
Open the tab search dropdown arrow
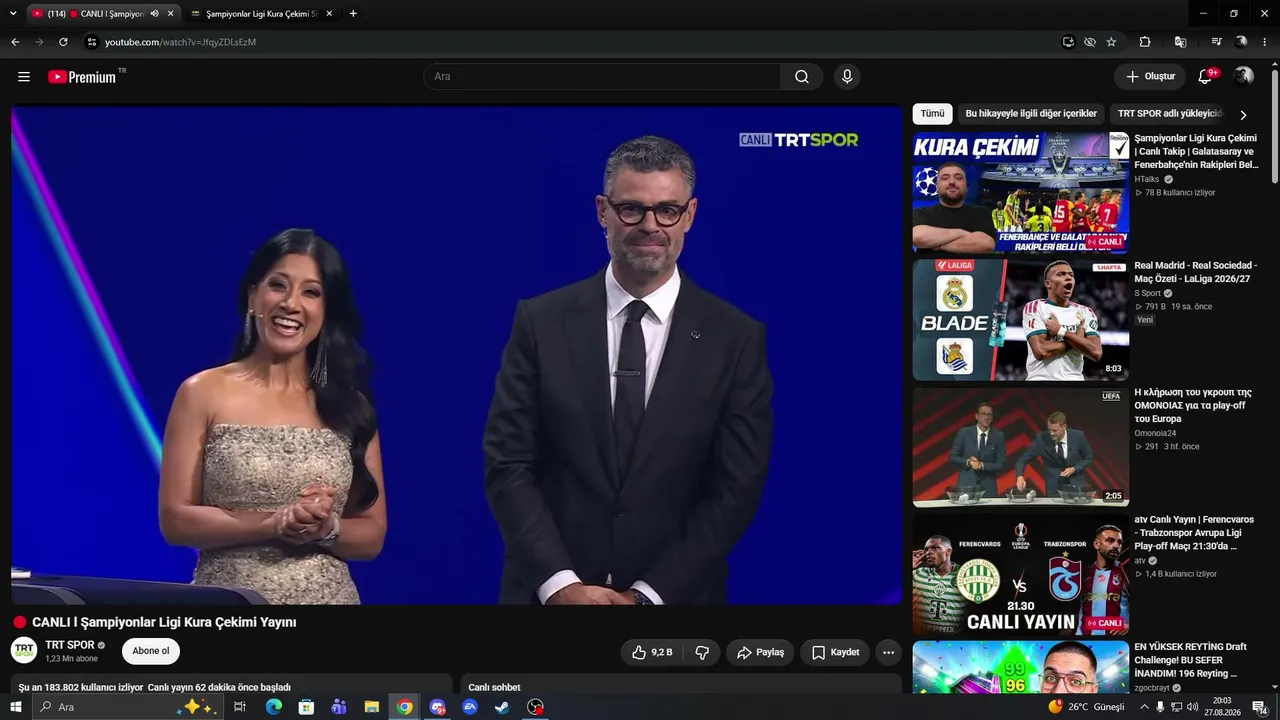13,14
